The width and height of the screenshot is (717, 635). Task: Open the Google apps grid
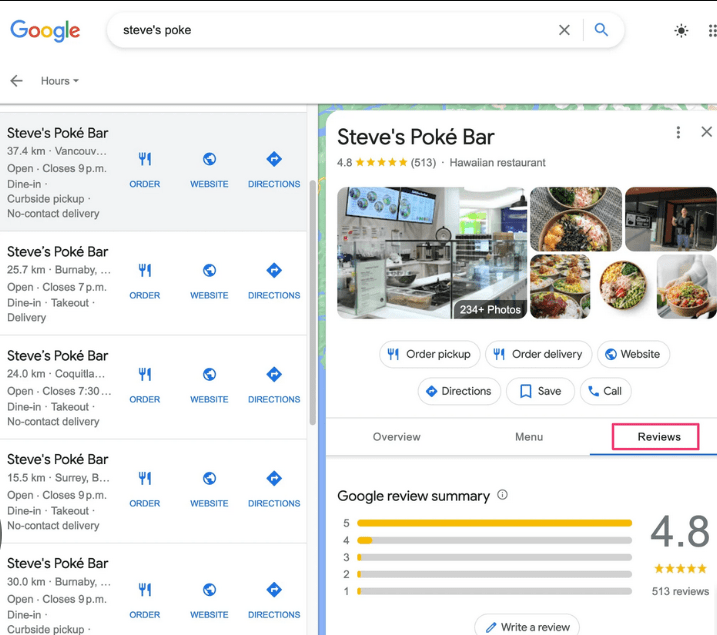(x=712, y=31)
